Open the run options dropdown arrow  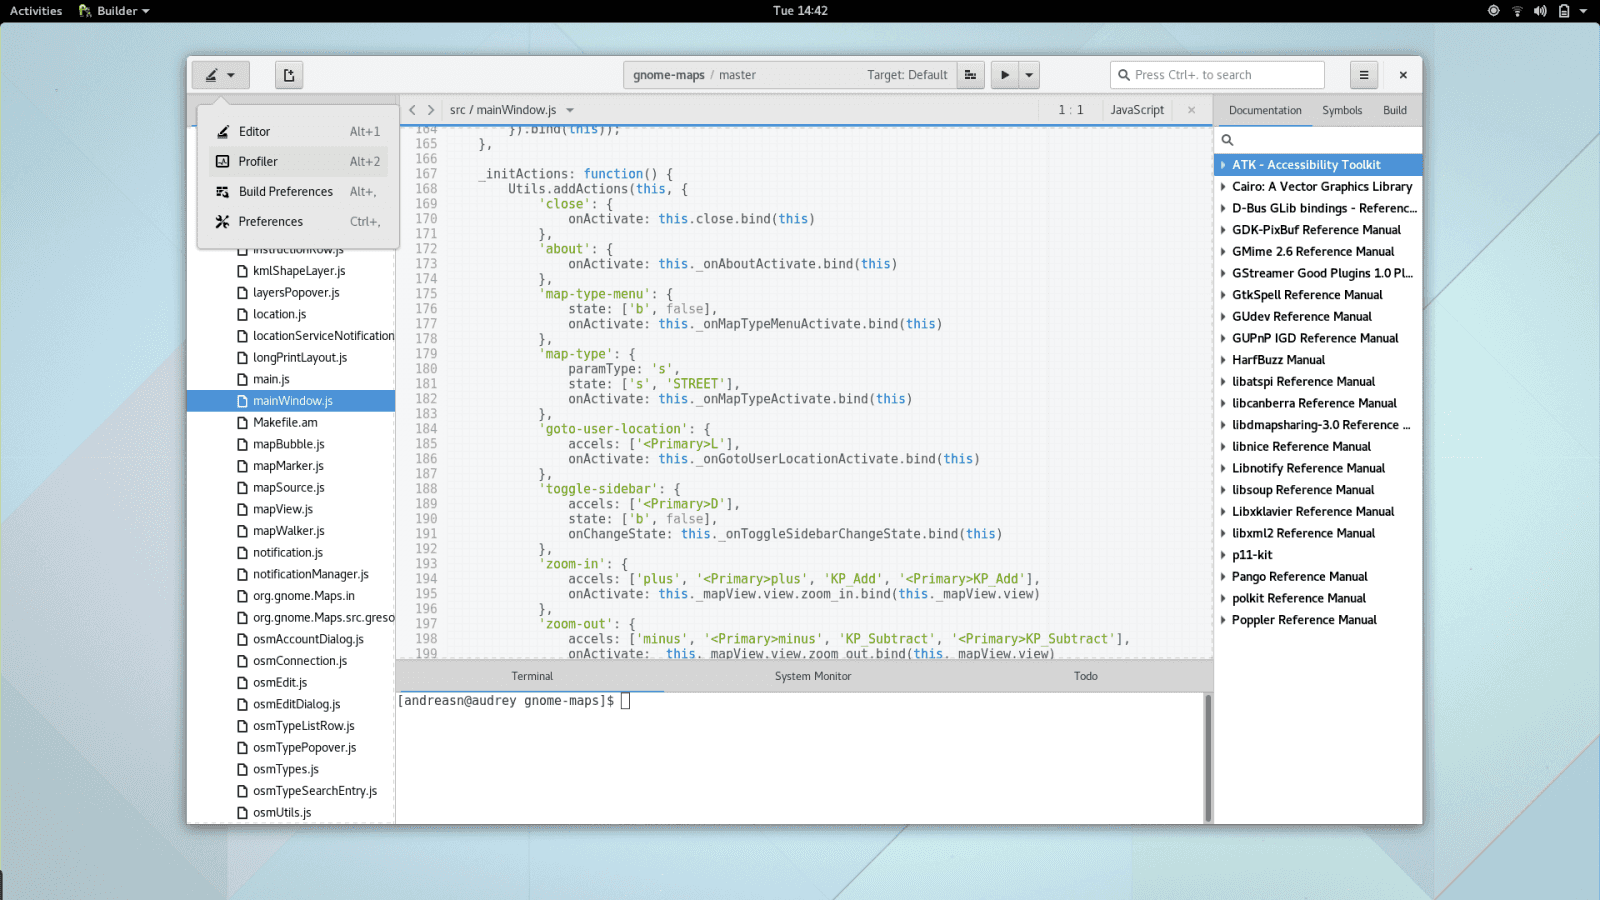pyautogui.click(x=1029, y=75)
